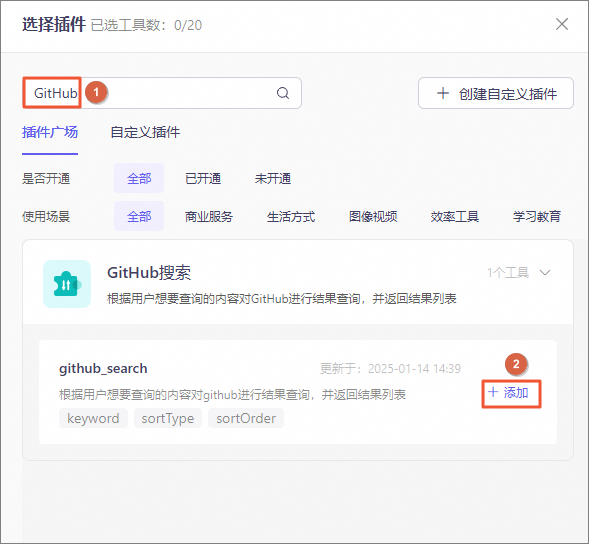Choose the 效率工具 scenario filter
Viewport: 589px width, 544px height.
[x=455, y=216]
